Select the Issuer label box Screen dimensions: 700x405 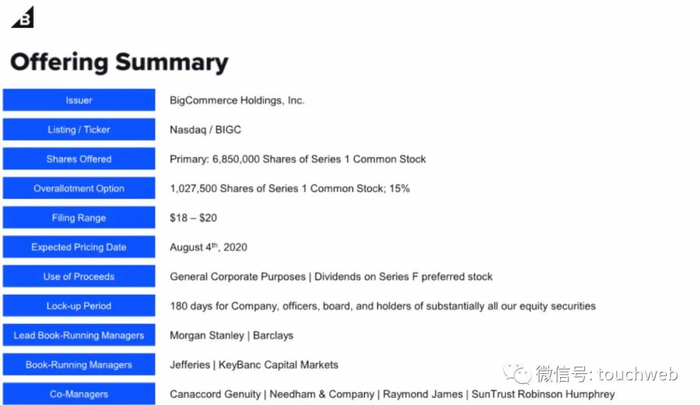click(79, 100)
